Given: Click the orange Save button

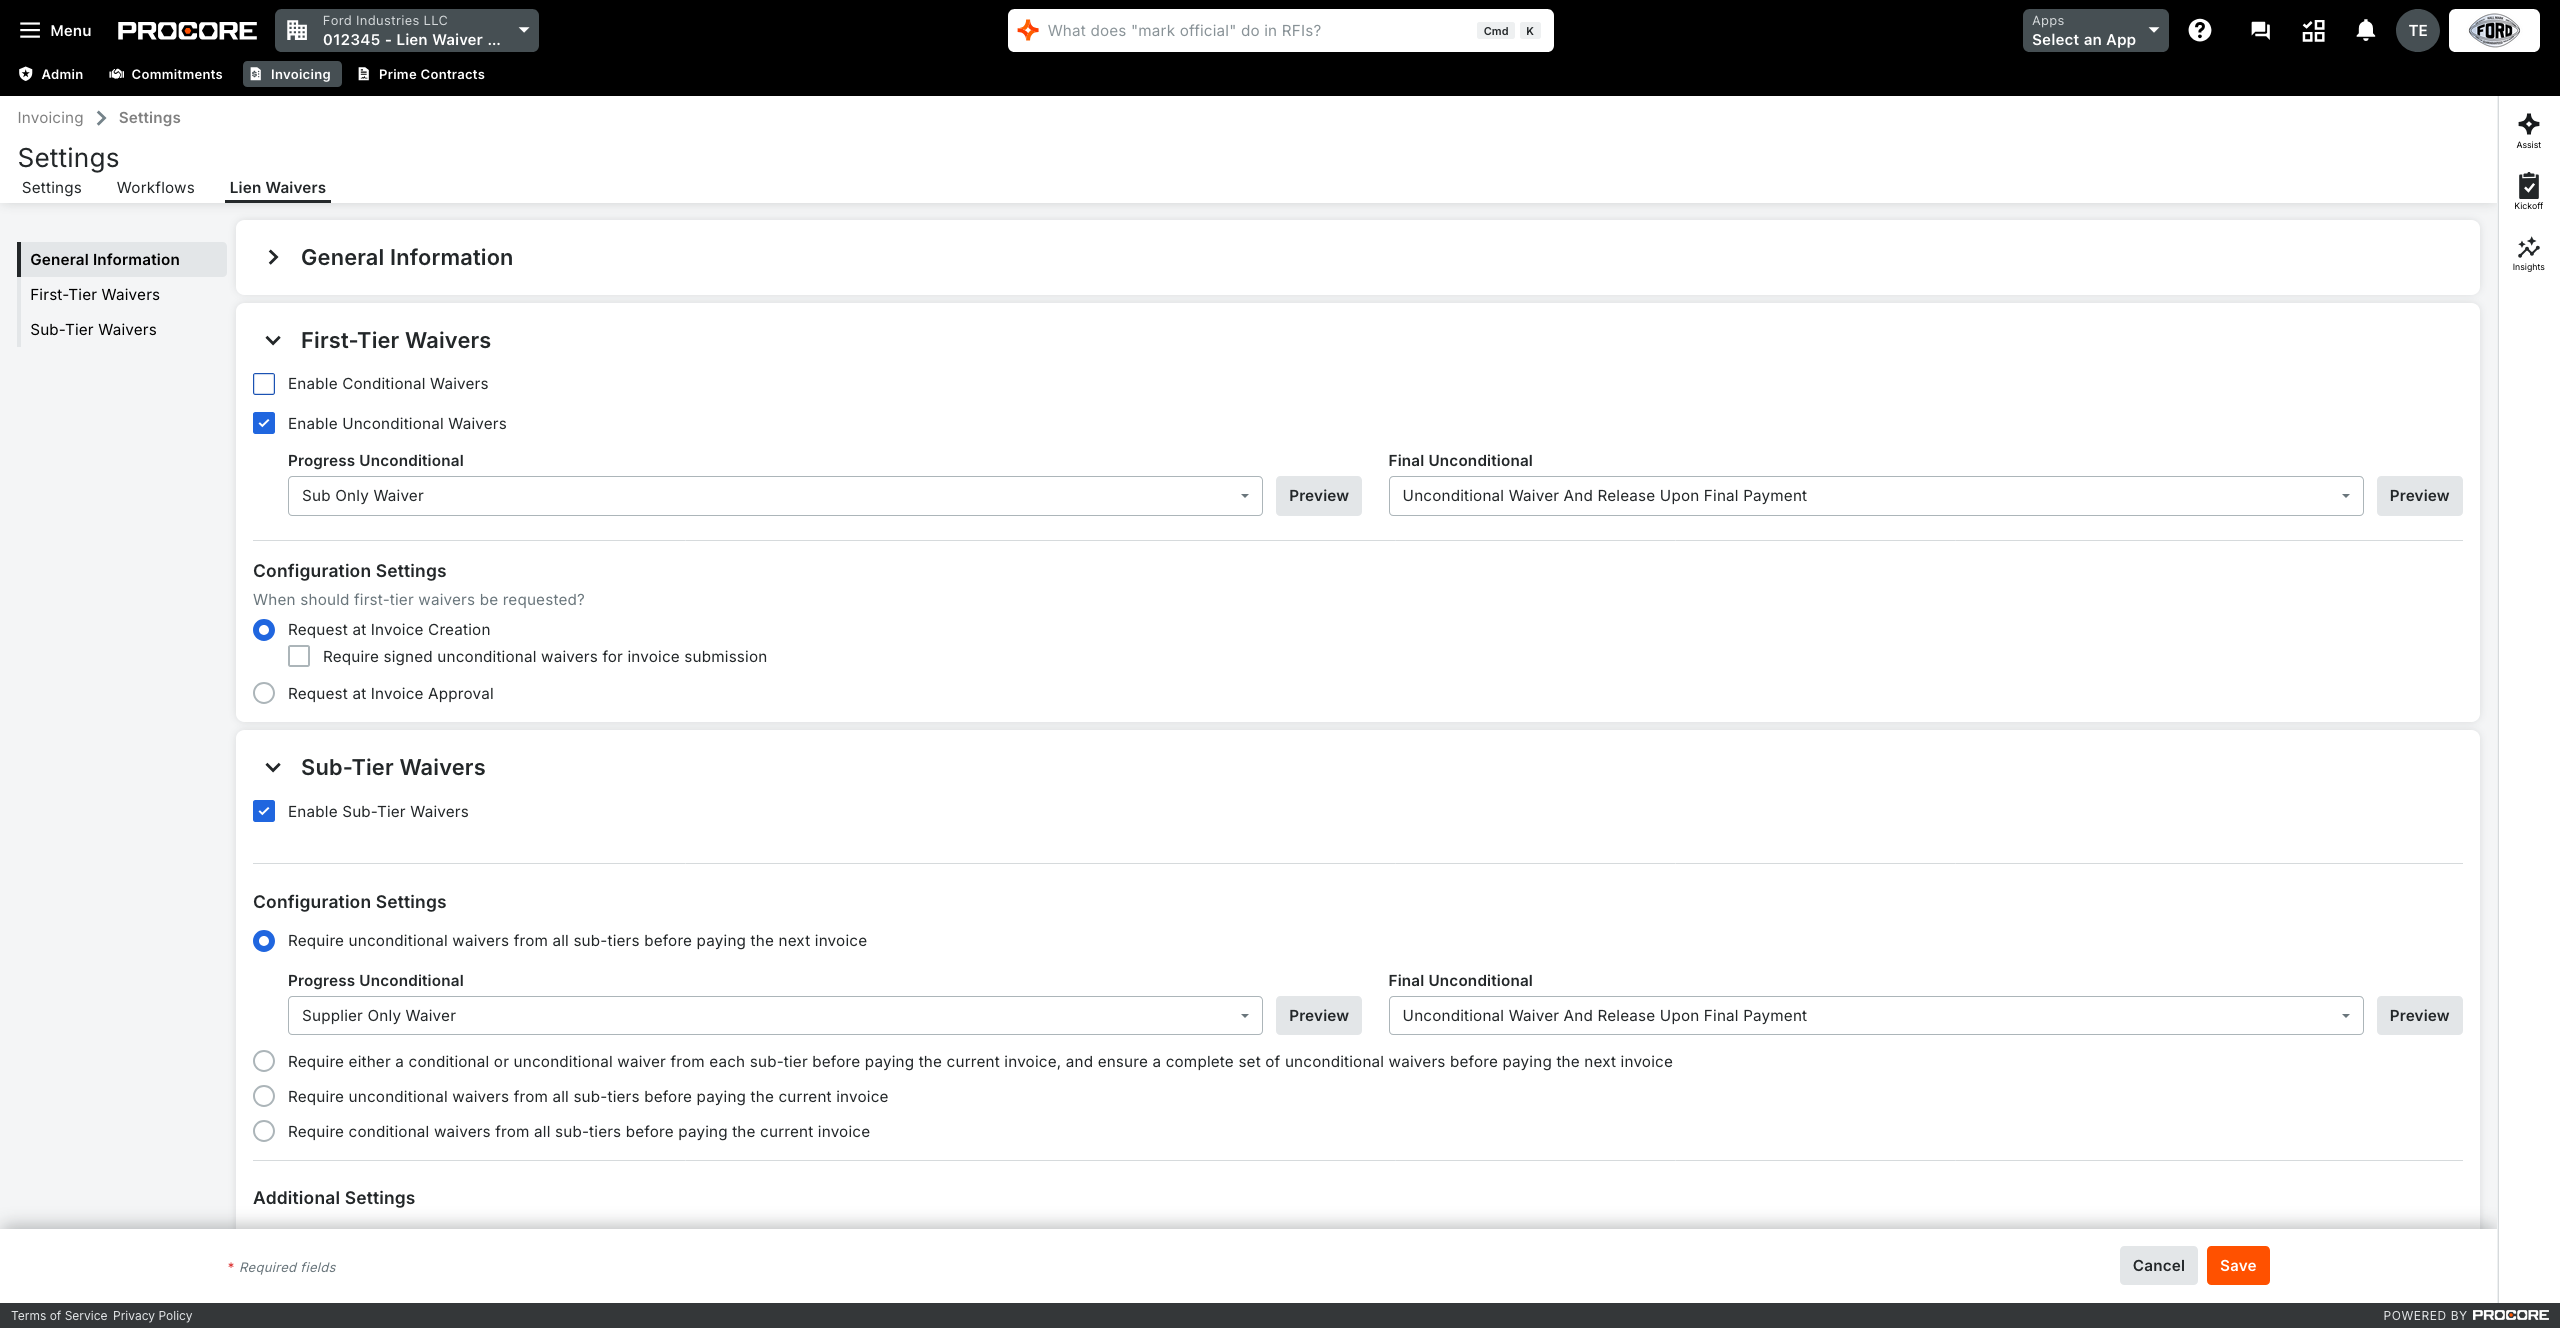Looking at the screenshot, I should 2237,1265.
